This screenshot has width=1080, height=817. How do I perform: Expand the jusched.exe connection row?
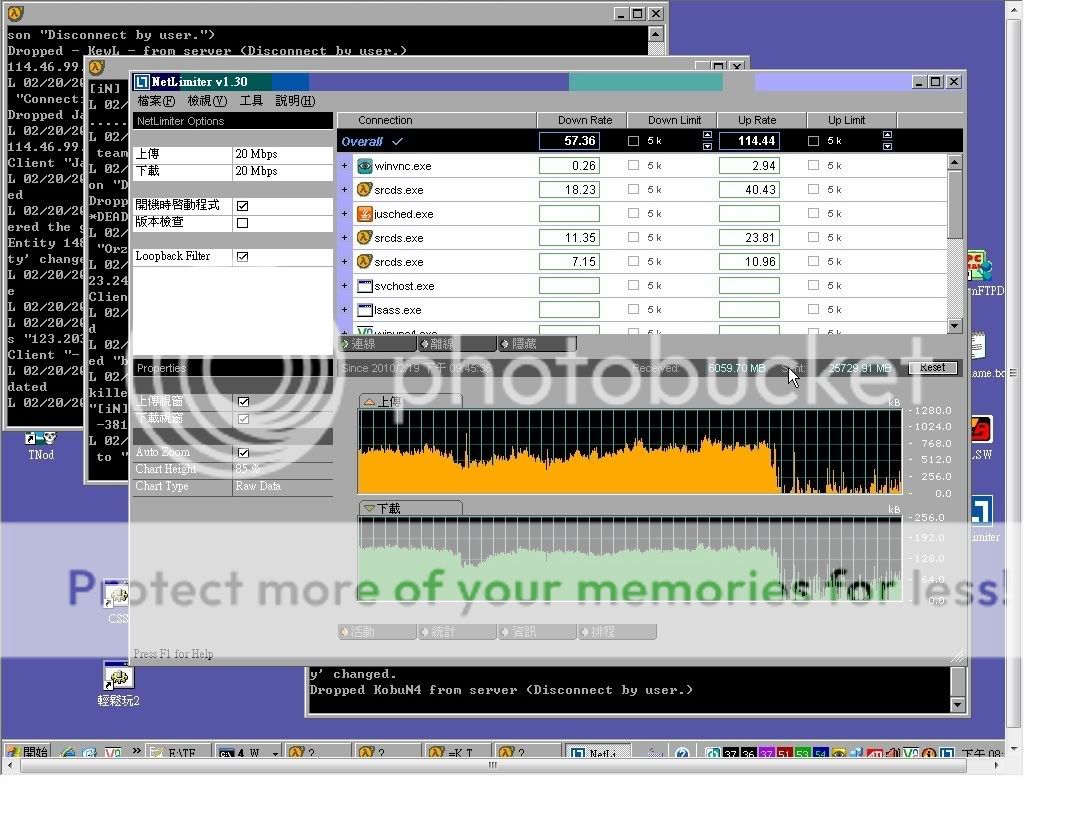(344, 214)
